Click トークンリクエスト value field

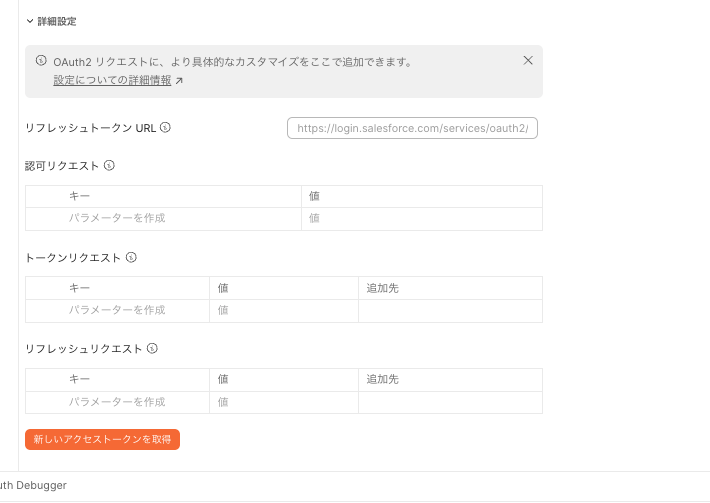(284, 311)
